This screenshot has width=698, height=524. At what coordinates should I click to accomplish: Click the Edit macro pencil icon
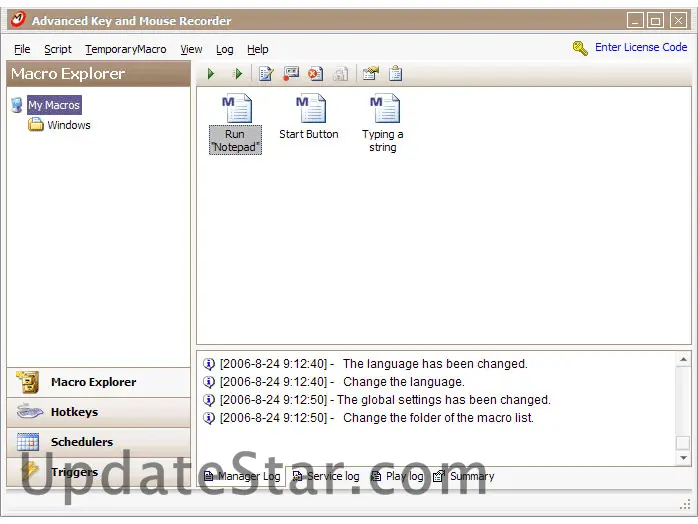pos(266,74)
